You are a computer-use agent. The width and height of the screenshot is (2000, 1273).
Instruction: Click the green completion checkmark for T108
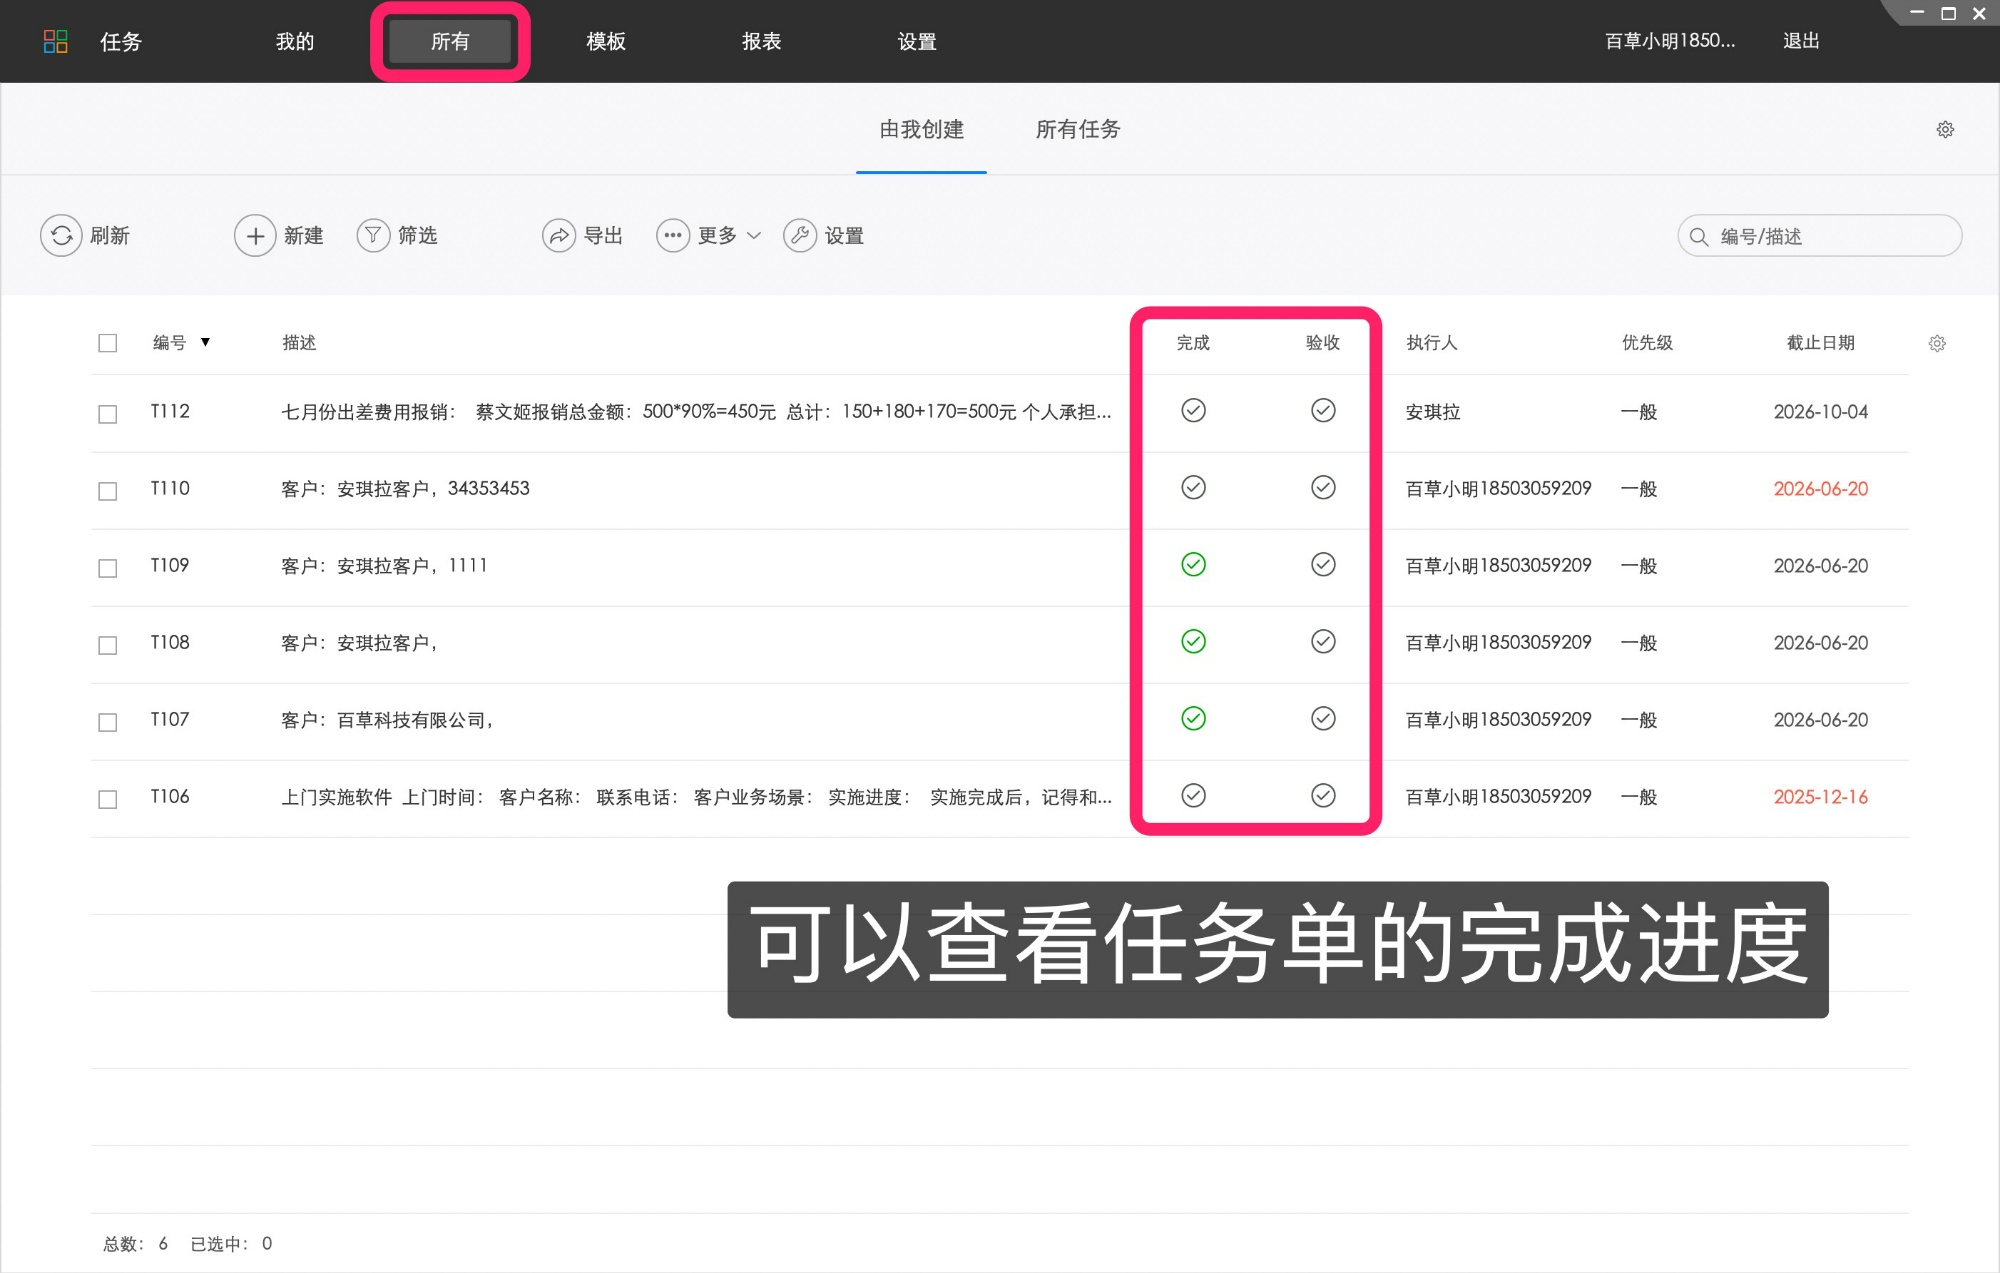[x=1193, y=642]
